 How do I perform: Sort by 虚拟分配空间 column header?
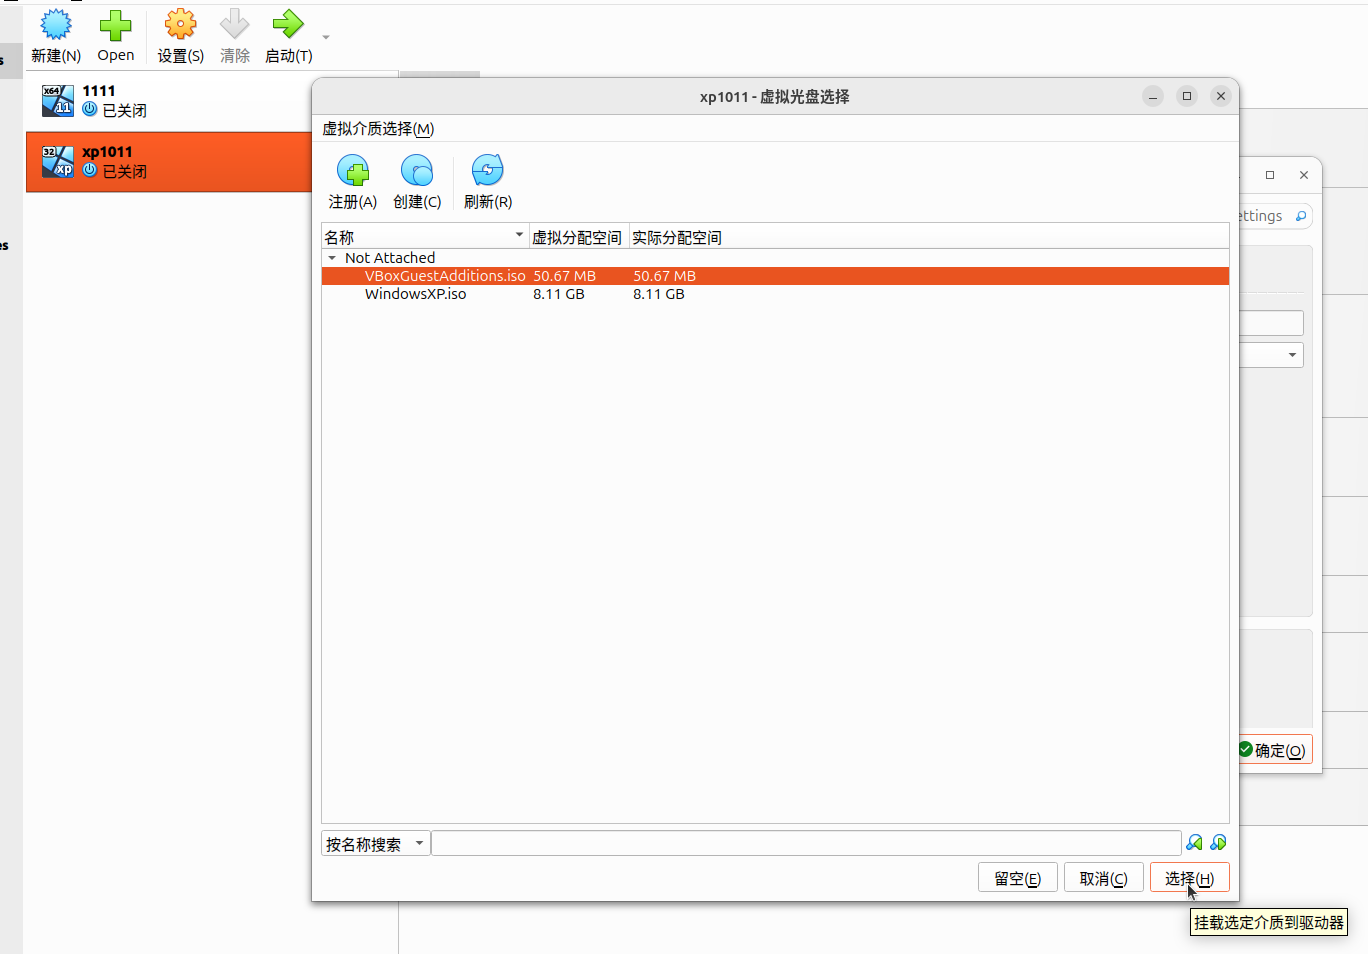click(578, 237)
